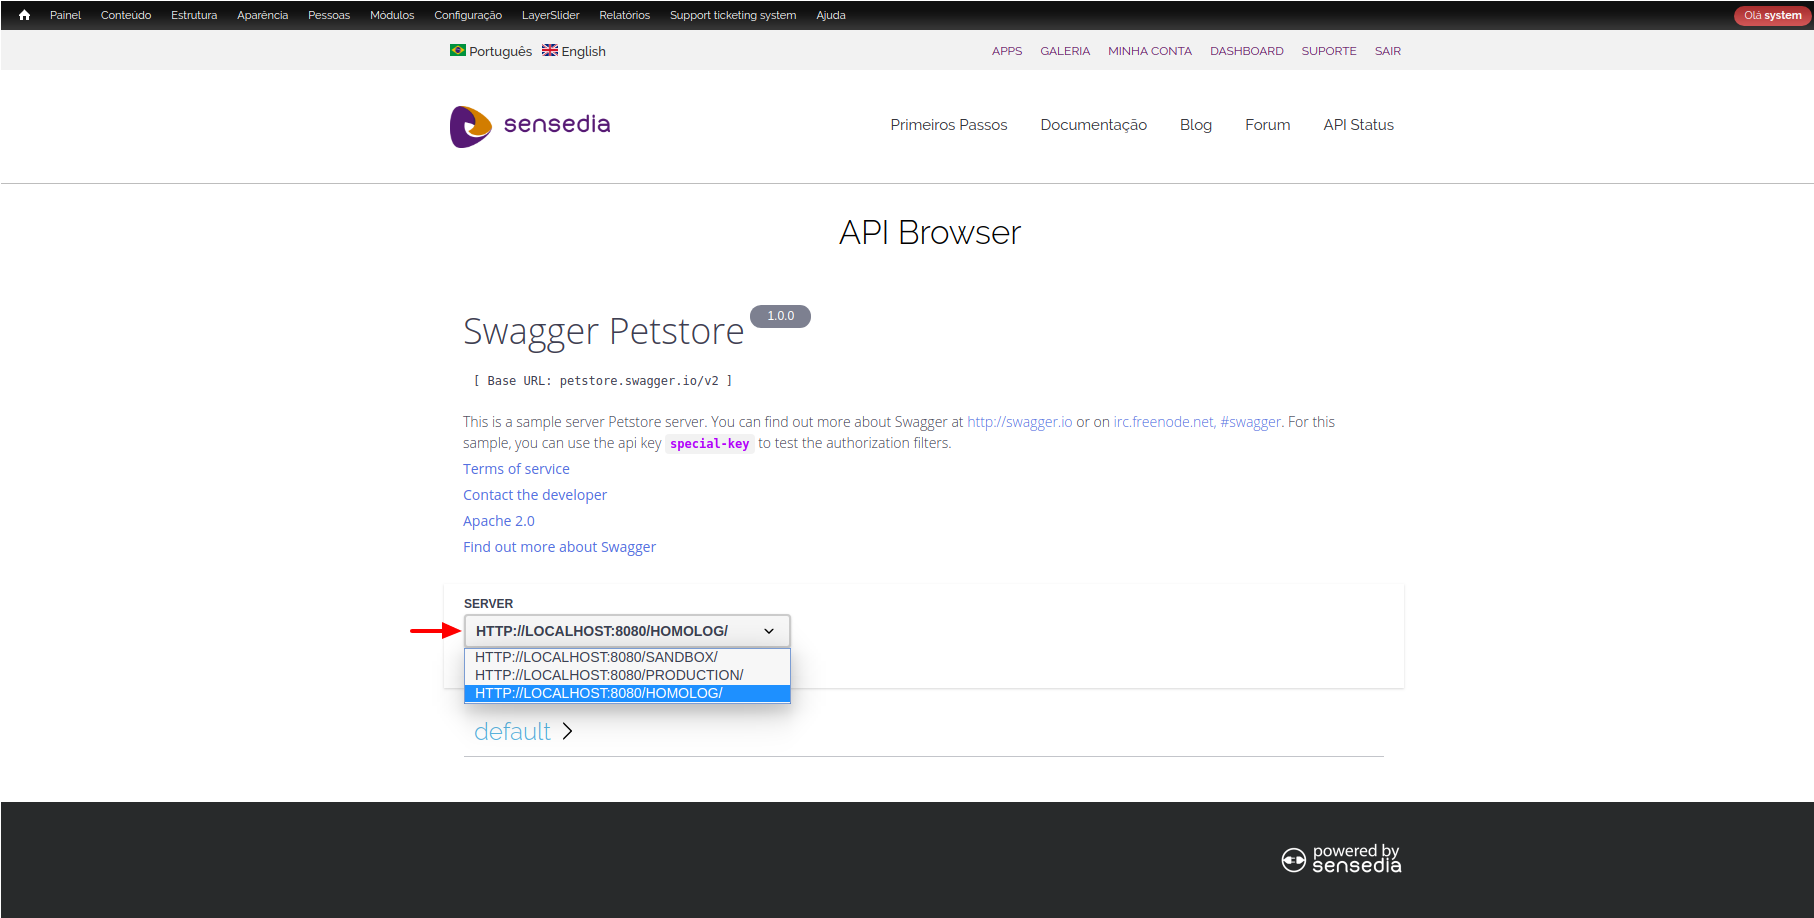This screenshot has height=918, width=1814.
Task: Visit the http://swagger.io link
Action: 1018,421
